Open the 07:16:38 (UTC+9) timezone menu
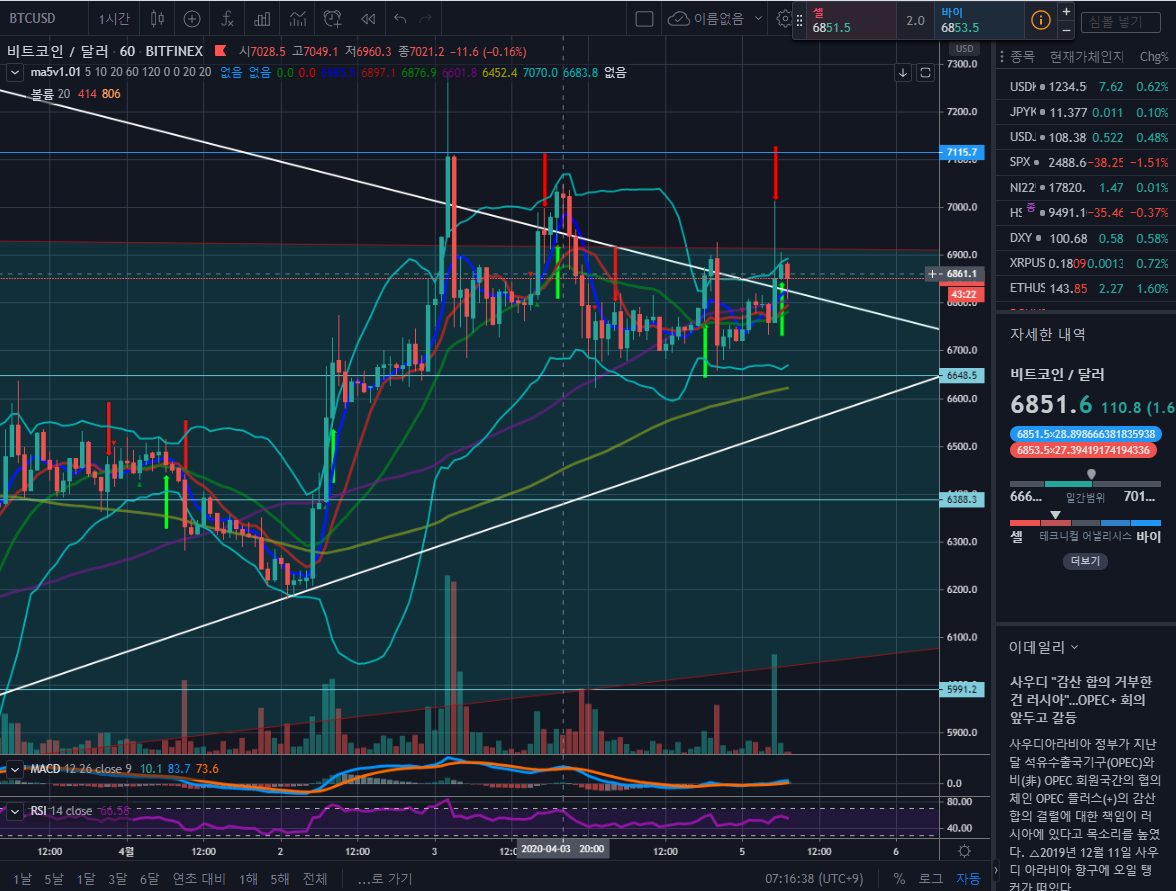 click(814, 878)
